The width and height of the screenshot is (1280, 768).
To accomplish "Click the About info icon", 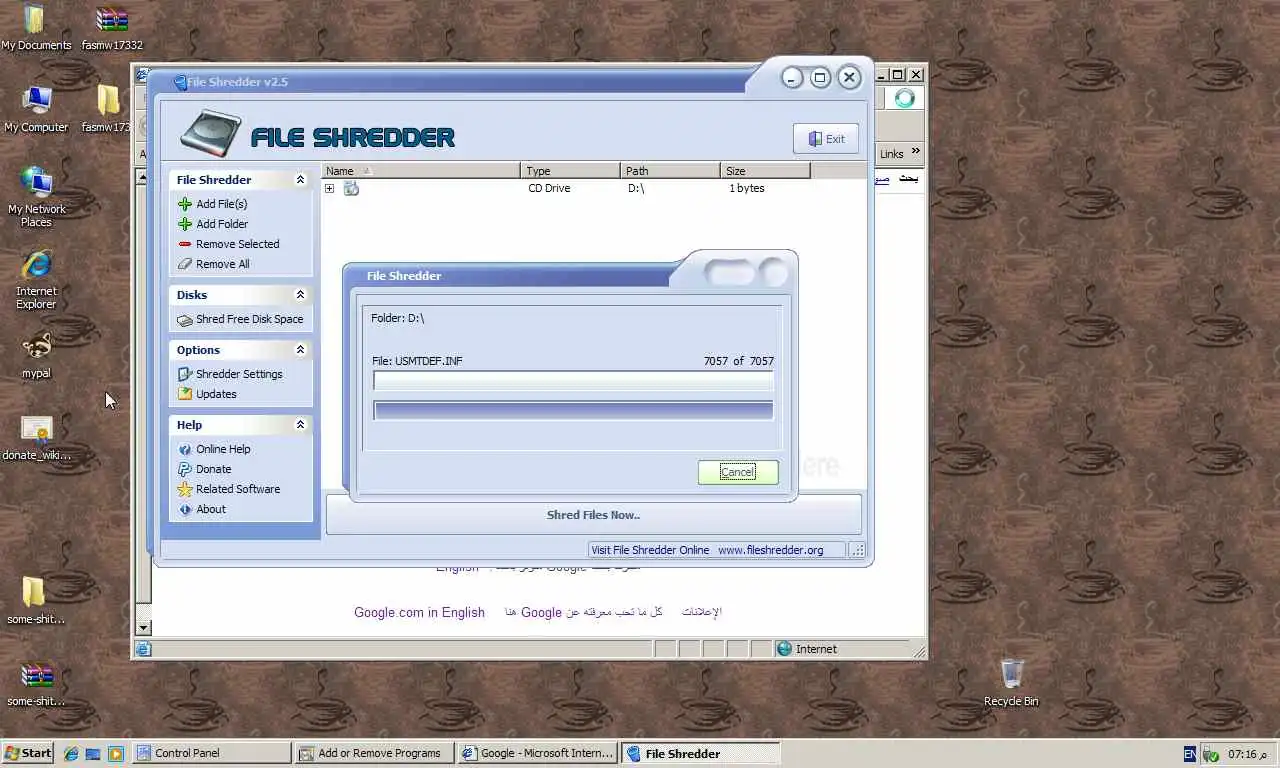I will [x=184, y=509].
